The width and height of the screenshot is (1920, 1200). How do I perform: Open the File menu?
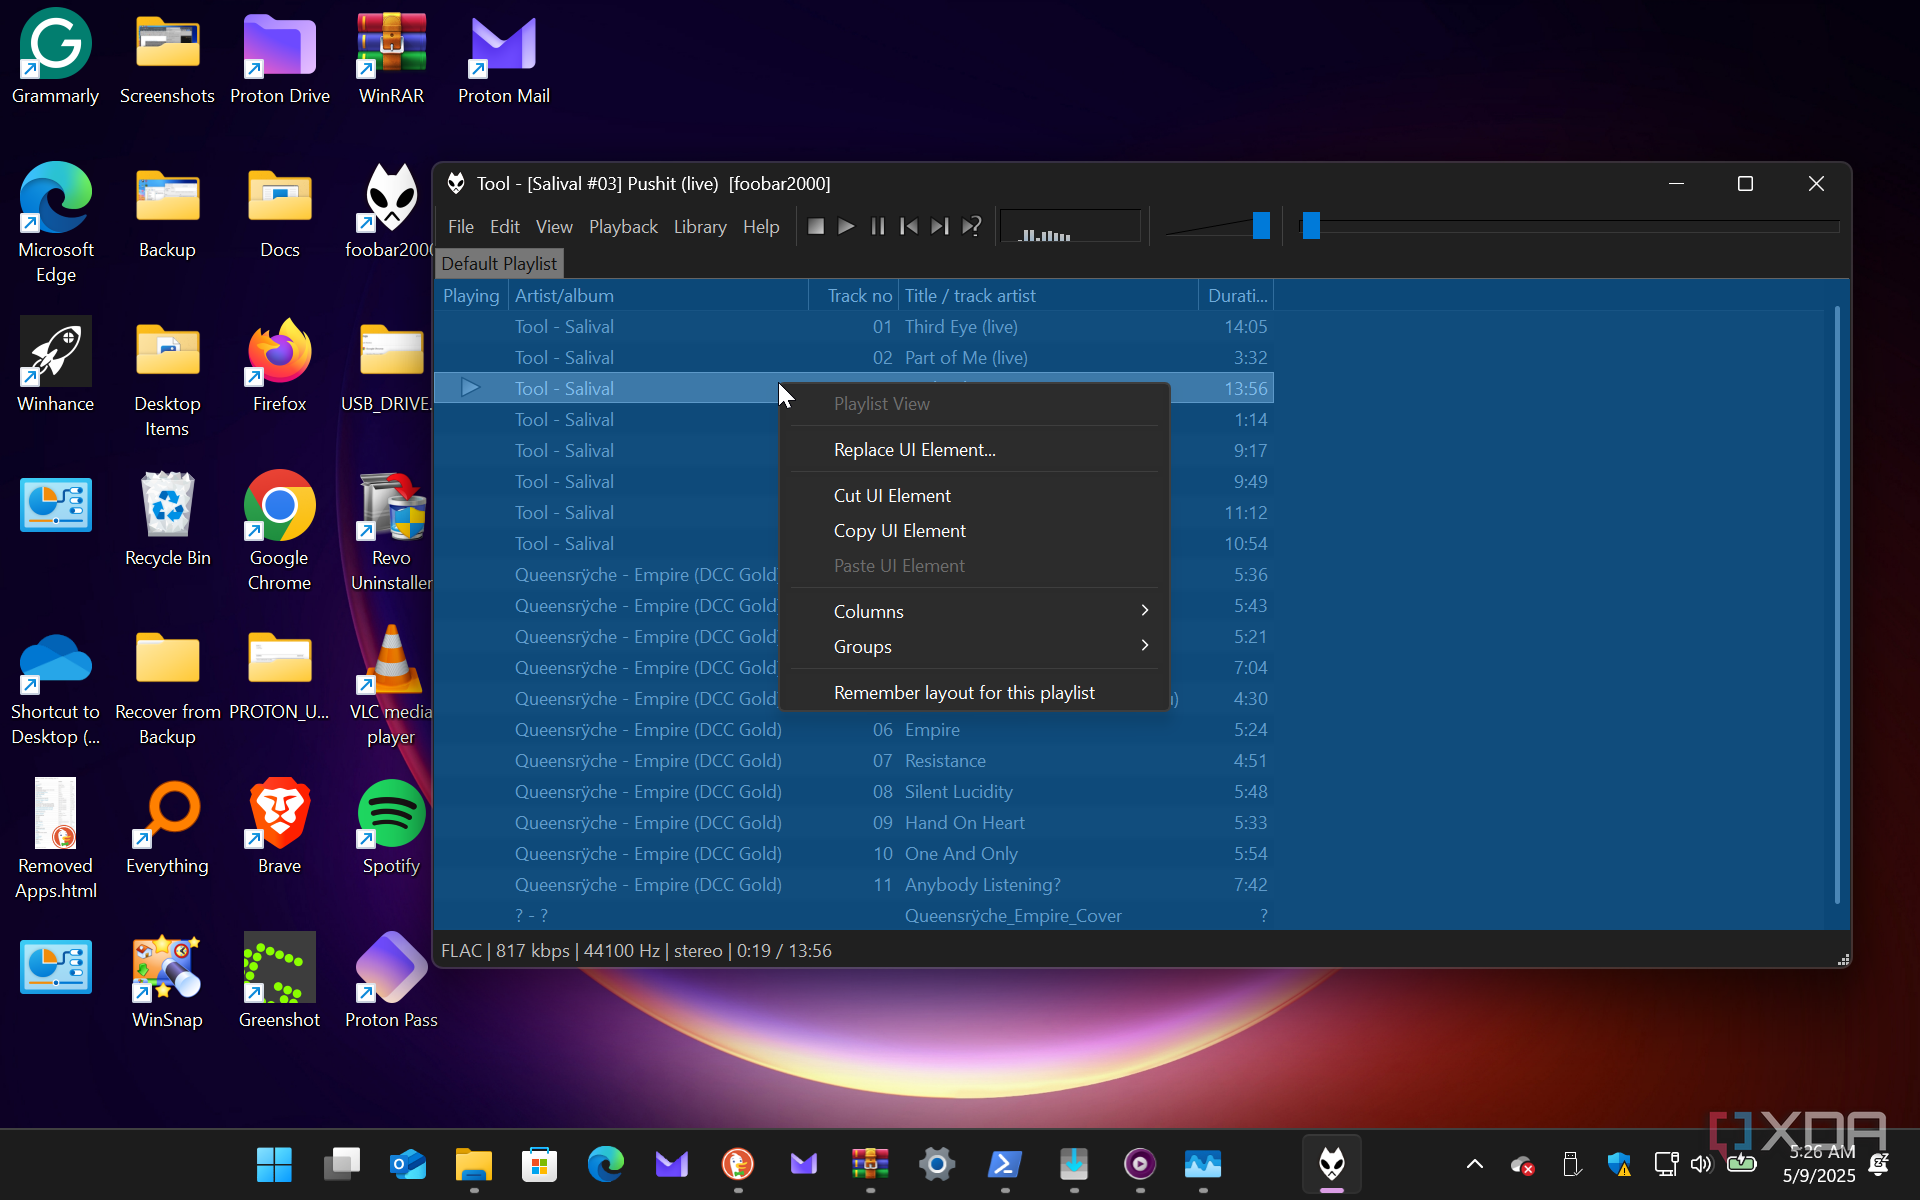pyautogui.click(x=461, y=227)
